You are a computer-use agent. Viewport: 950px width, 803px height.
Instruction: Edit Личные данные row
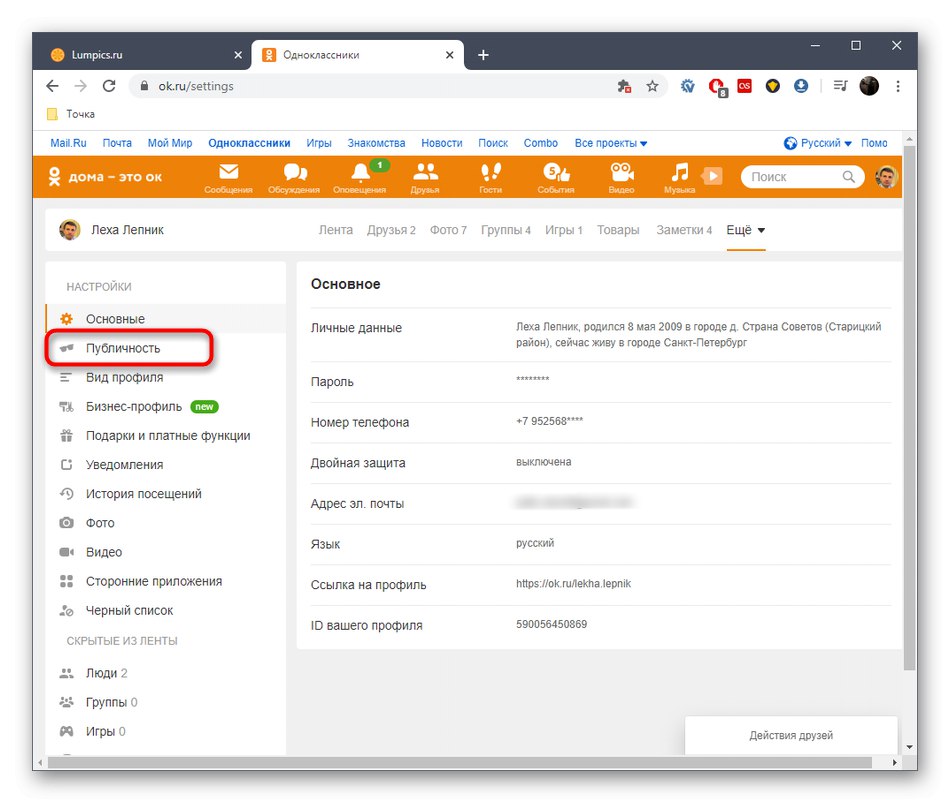click(600, 335)
